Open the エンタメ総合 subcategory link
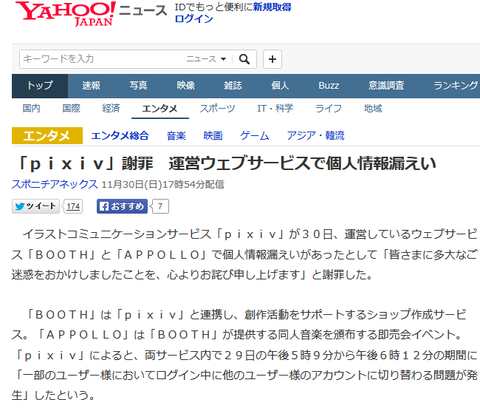 [x=120, y=136]
